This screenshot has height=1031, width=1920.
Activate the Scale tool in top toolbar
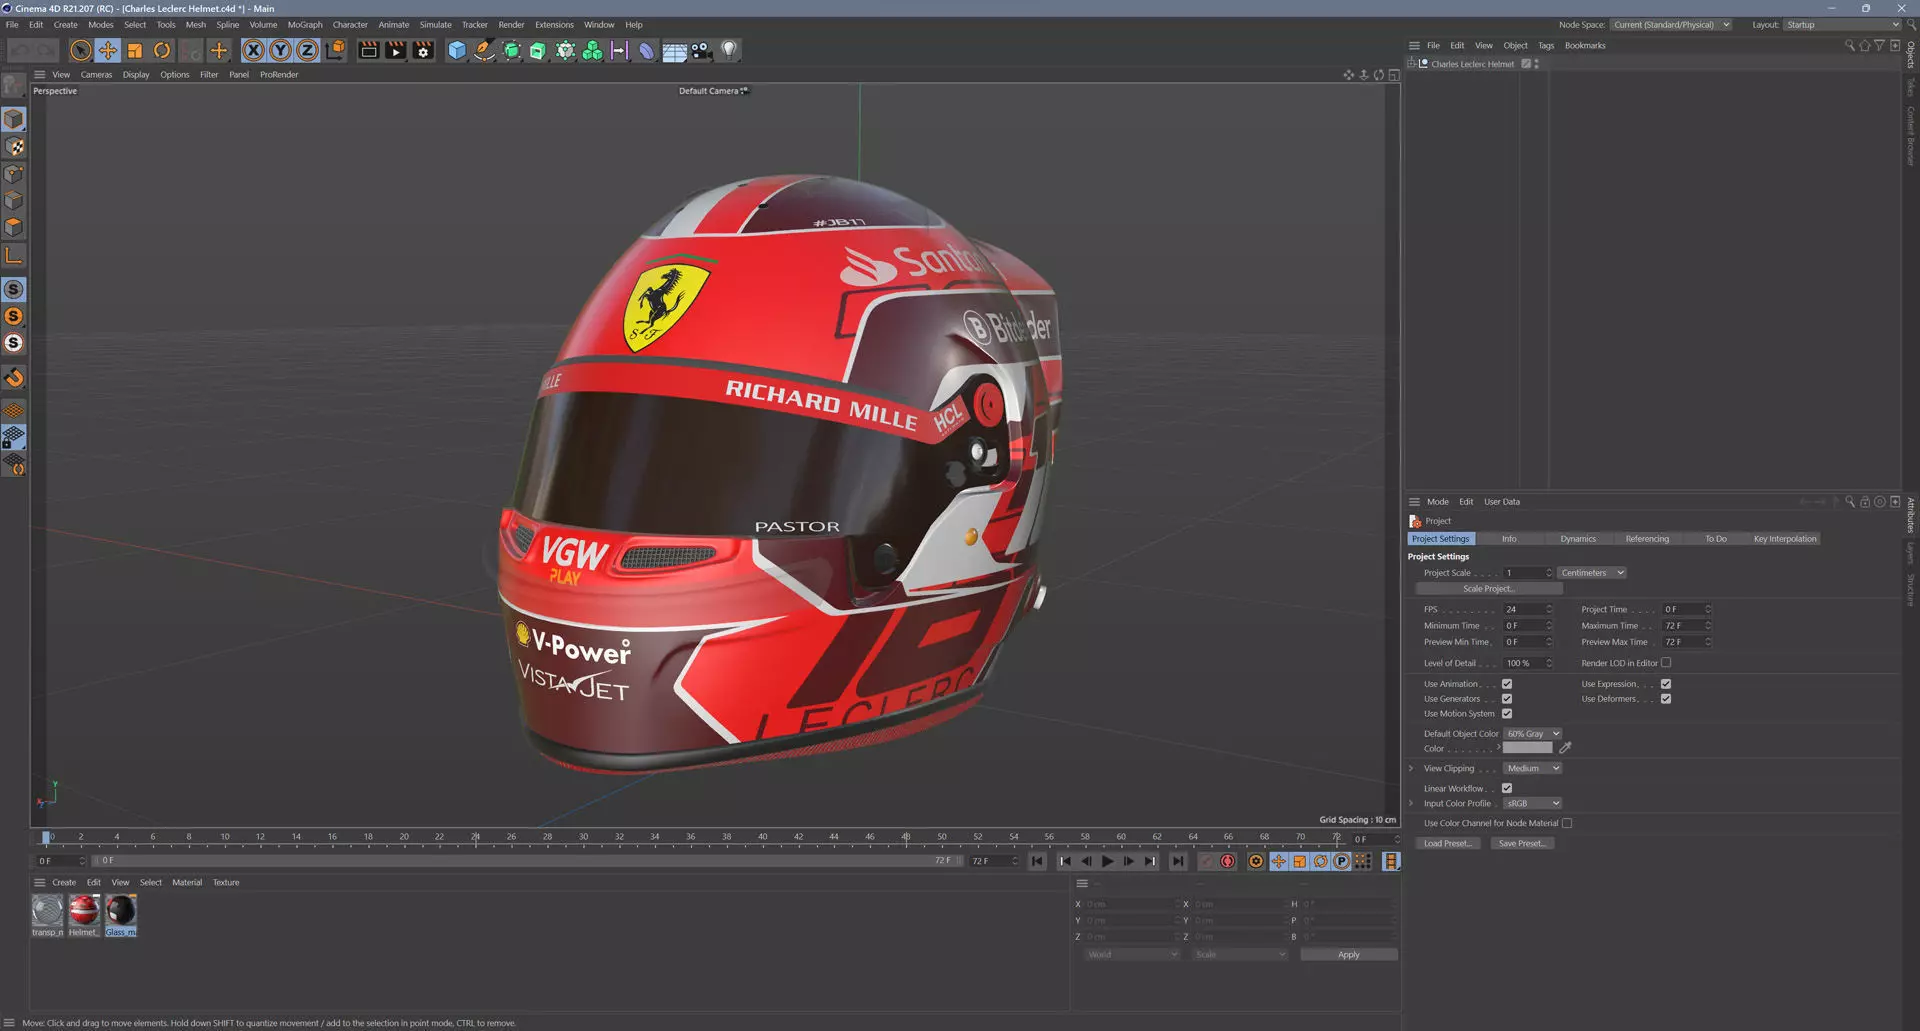(135, 50)
